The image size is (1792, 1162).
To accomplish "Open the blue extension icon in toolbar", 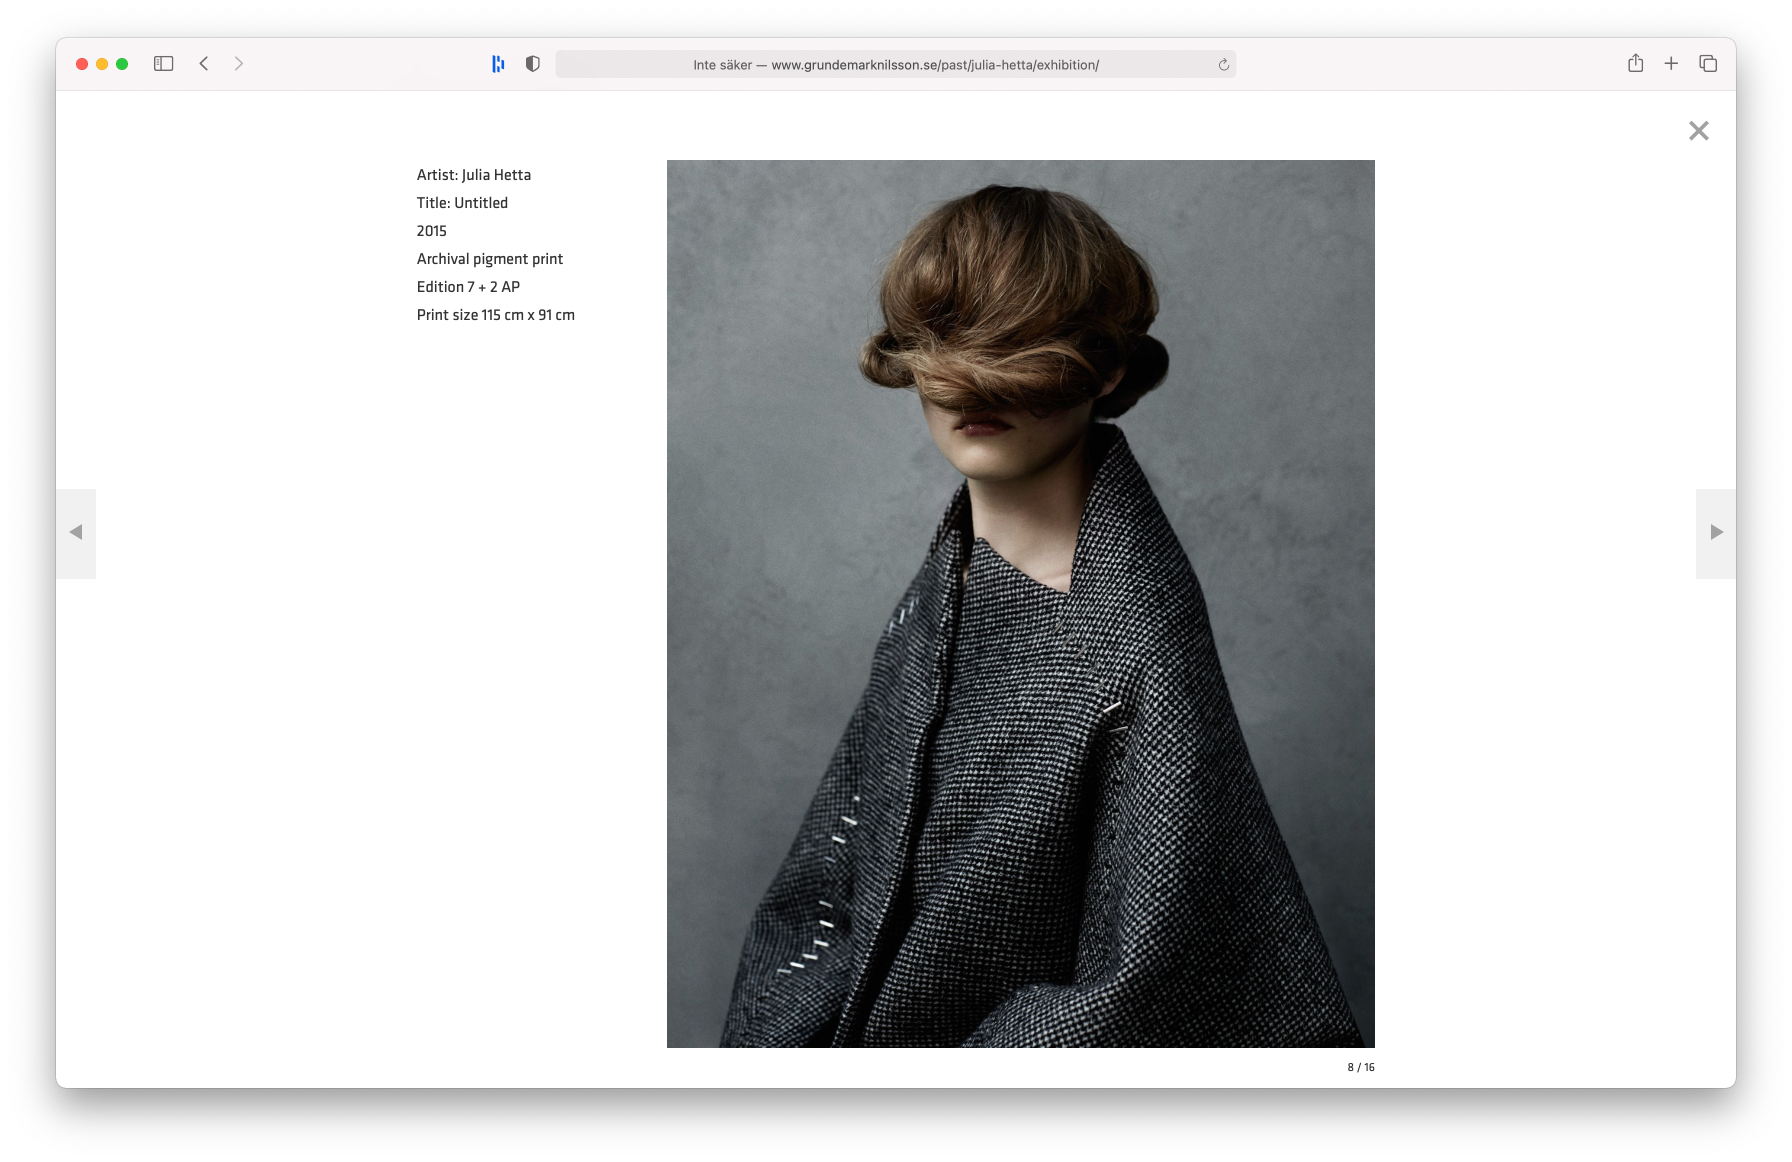I will point(498,64).
